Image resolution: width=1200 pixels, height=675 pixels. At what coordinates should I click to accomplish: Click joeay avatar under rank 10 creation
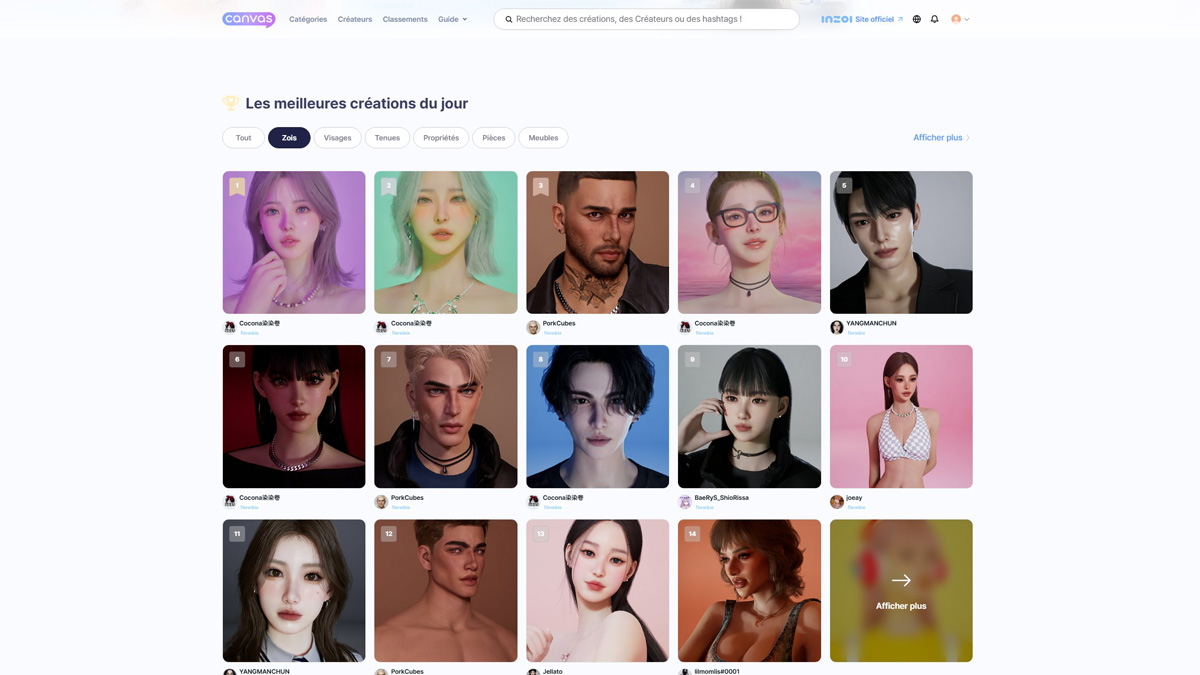click(x=837, y=501)
